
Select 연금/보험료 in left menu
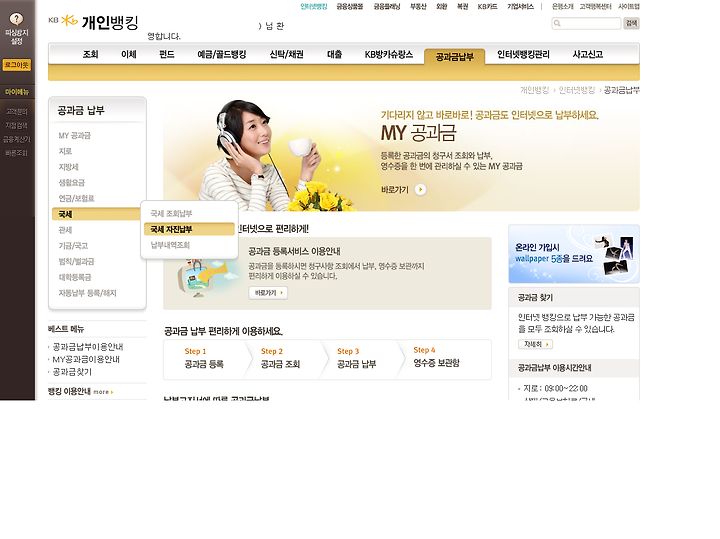76,198
